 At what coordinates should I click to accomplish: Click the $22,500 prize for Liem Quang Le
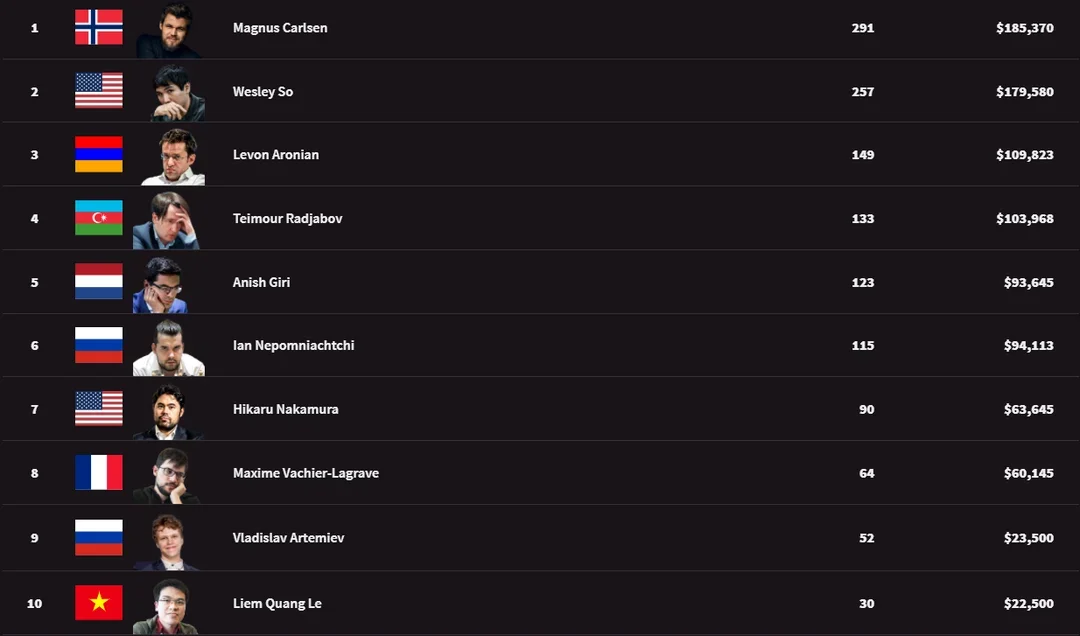[x=1026, y=603]
